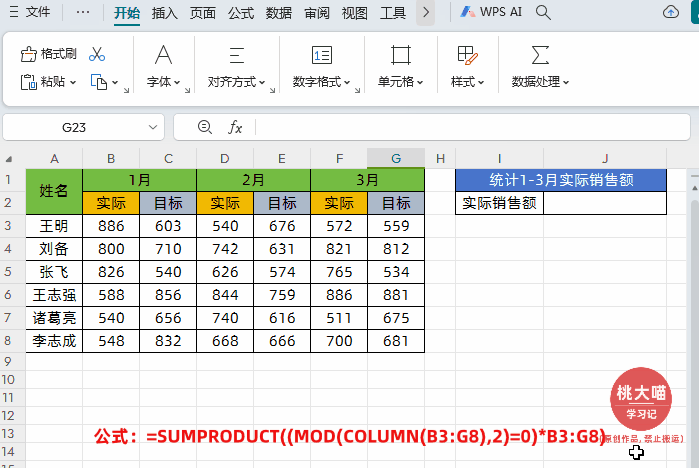This screenshot has height=468, width=699.
Task: Click the fx Insert Function icon
Action: [236, 127]
